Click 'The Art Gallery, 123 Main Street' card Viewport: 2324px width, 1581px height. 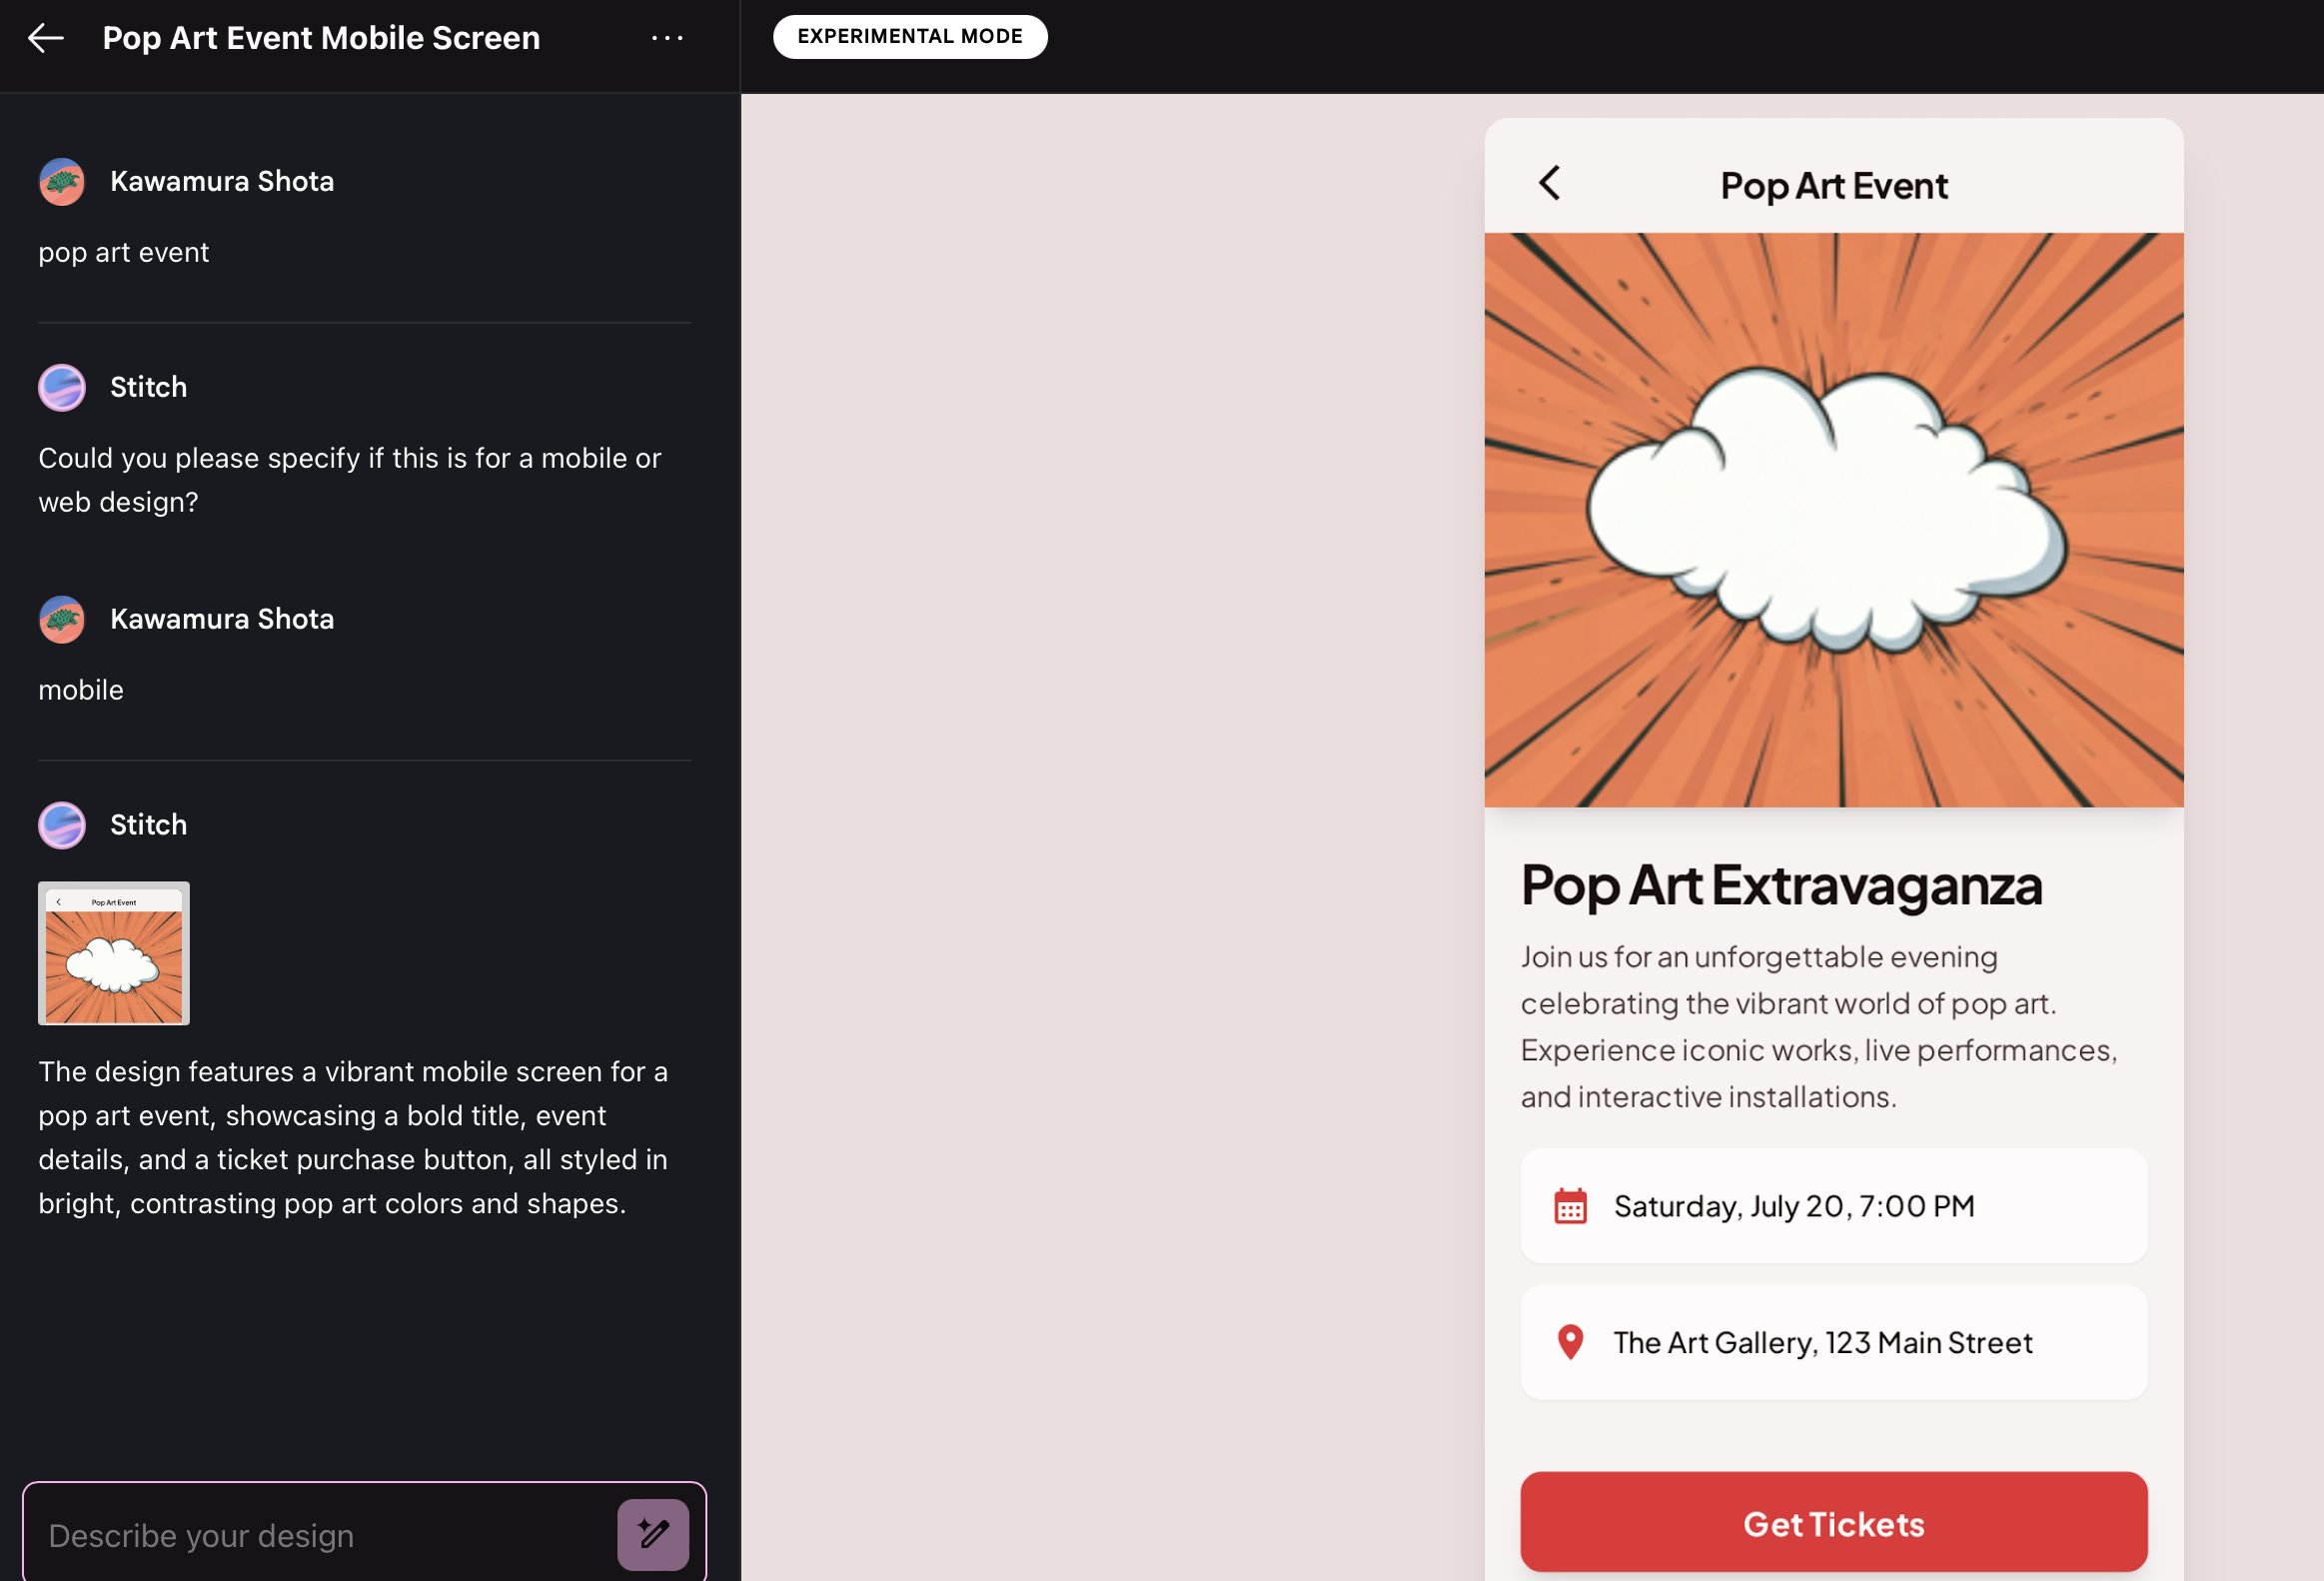coord(1833,1342)
